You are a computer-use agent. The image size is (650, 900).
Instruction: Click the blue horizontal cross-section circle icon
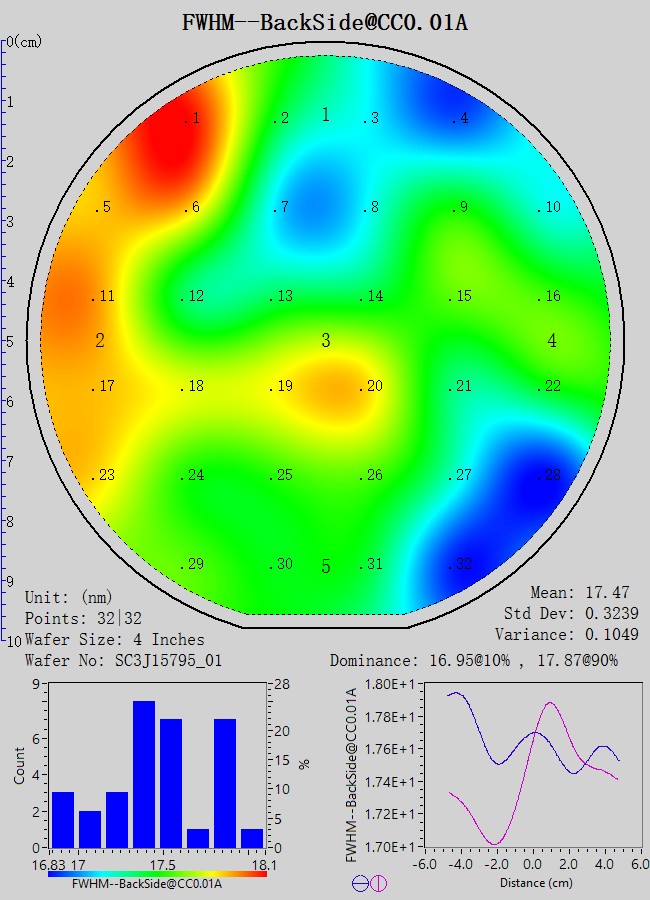coord(360,883)
